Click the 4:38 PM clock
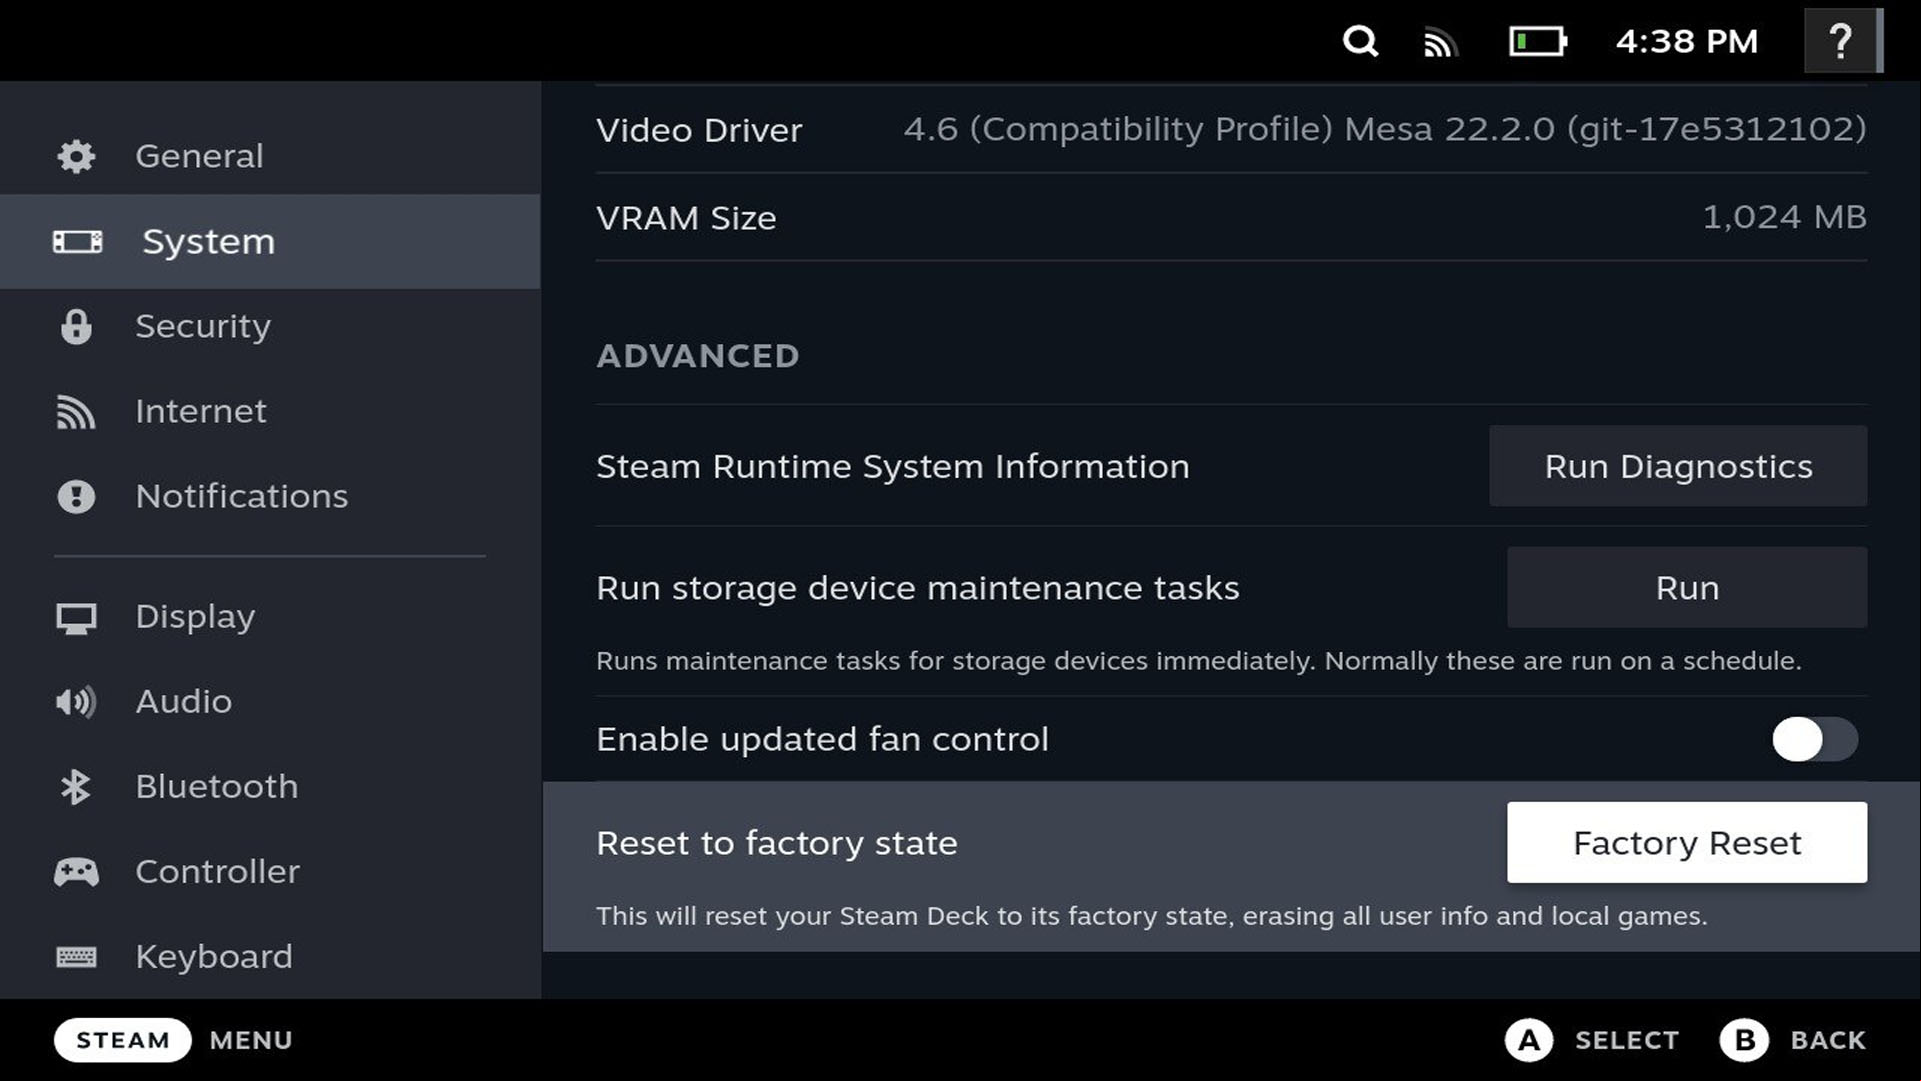This screenshot has height=1081, width=1921. 1687,41
